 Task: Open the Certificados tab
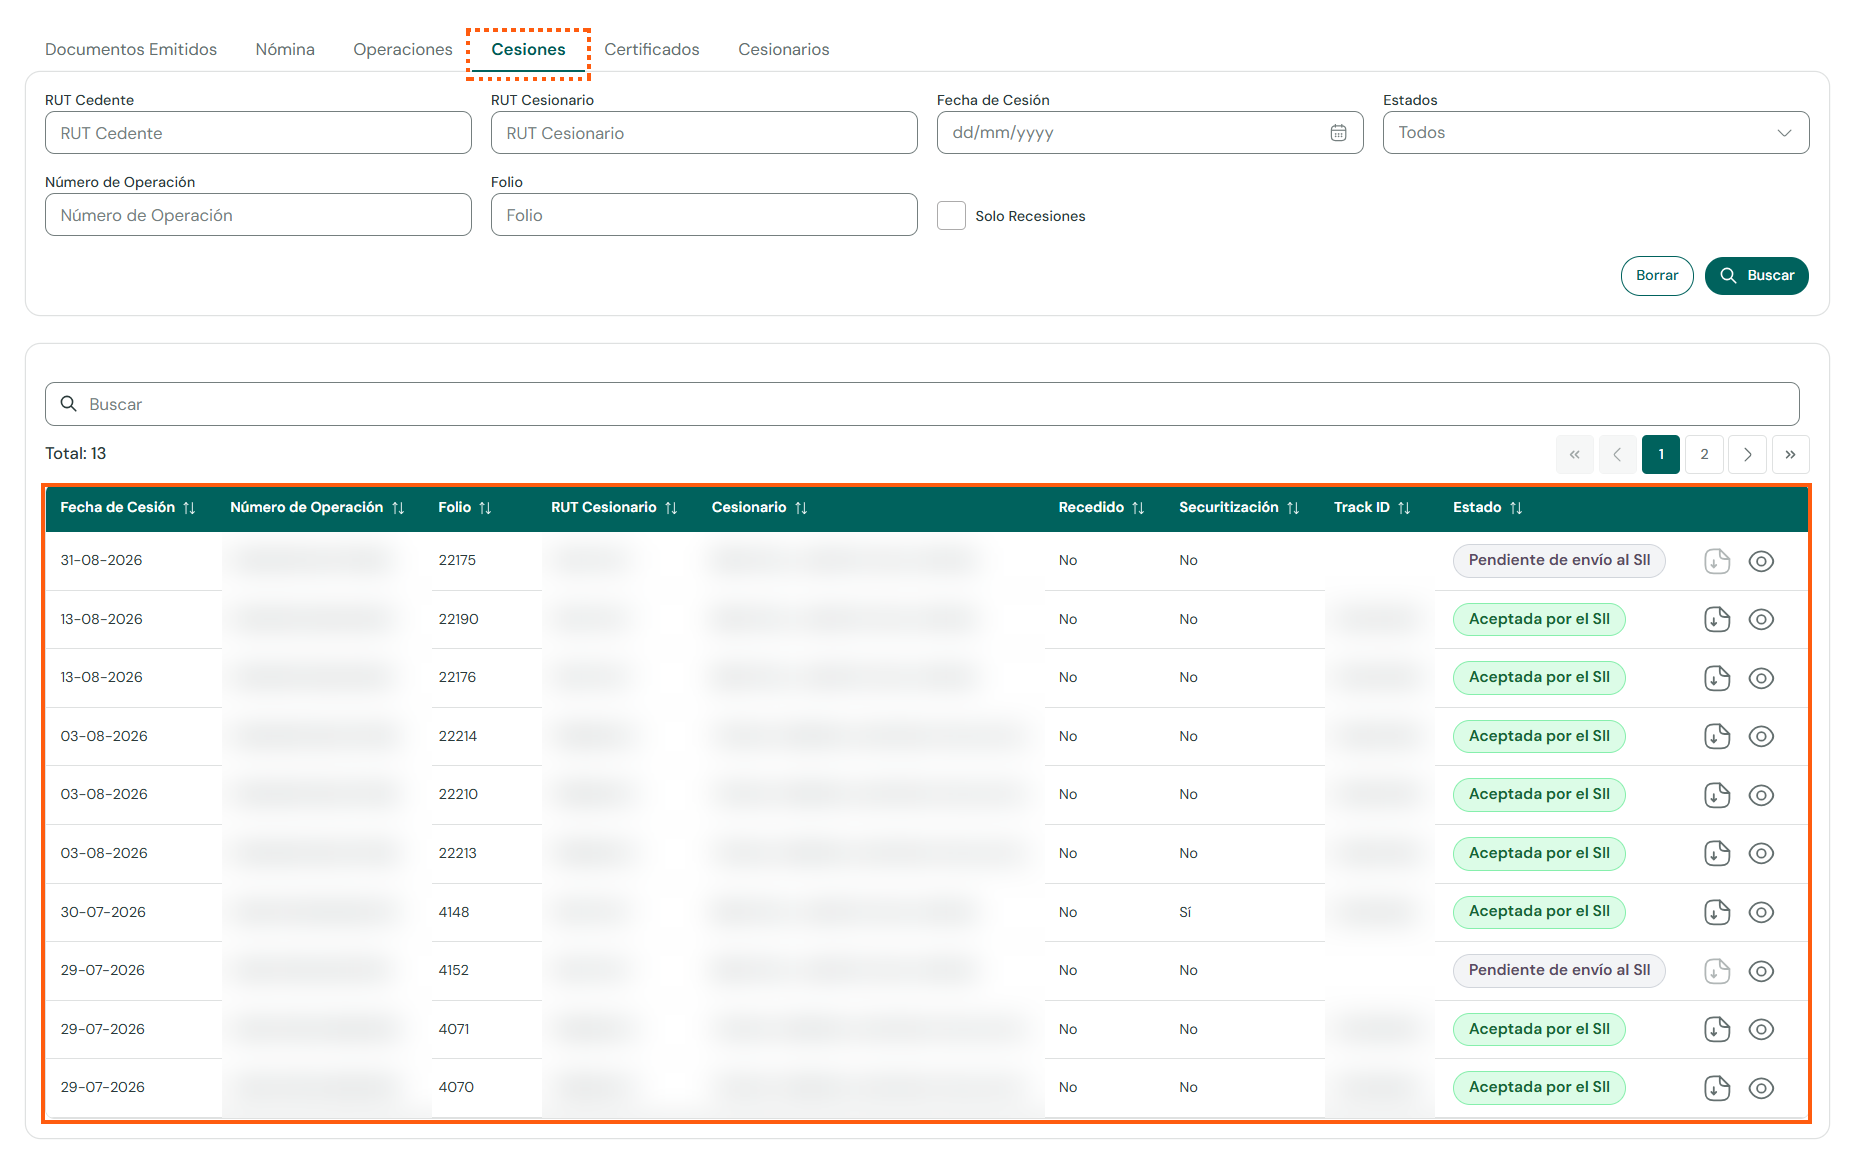652,49
